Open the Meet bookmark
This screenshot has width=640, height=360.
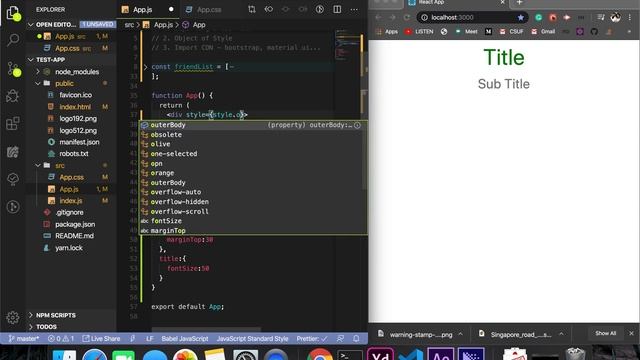467,31
